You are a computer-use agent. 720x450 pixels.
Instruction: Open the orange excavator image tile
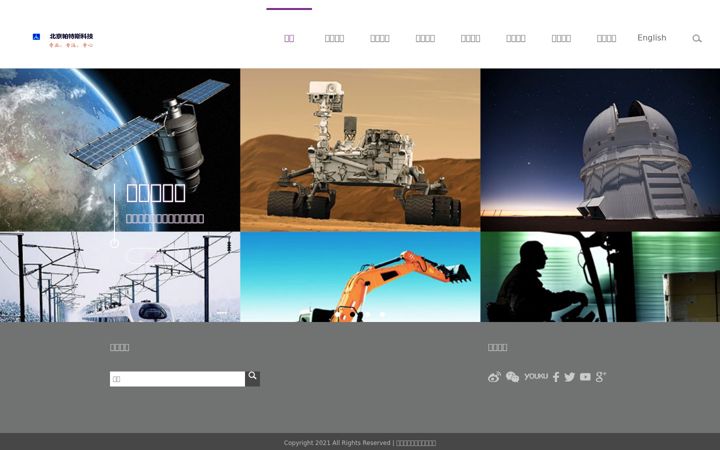(x=360, y=277)
